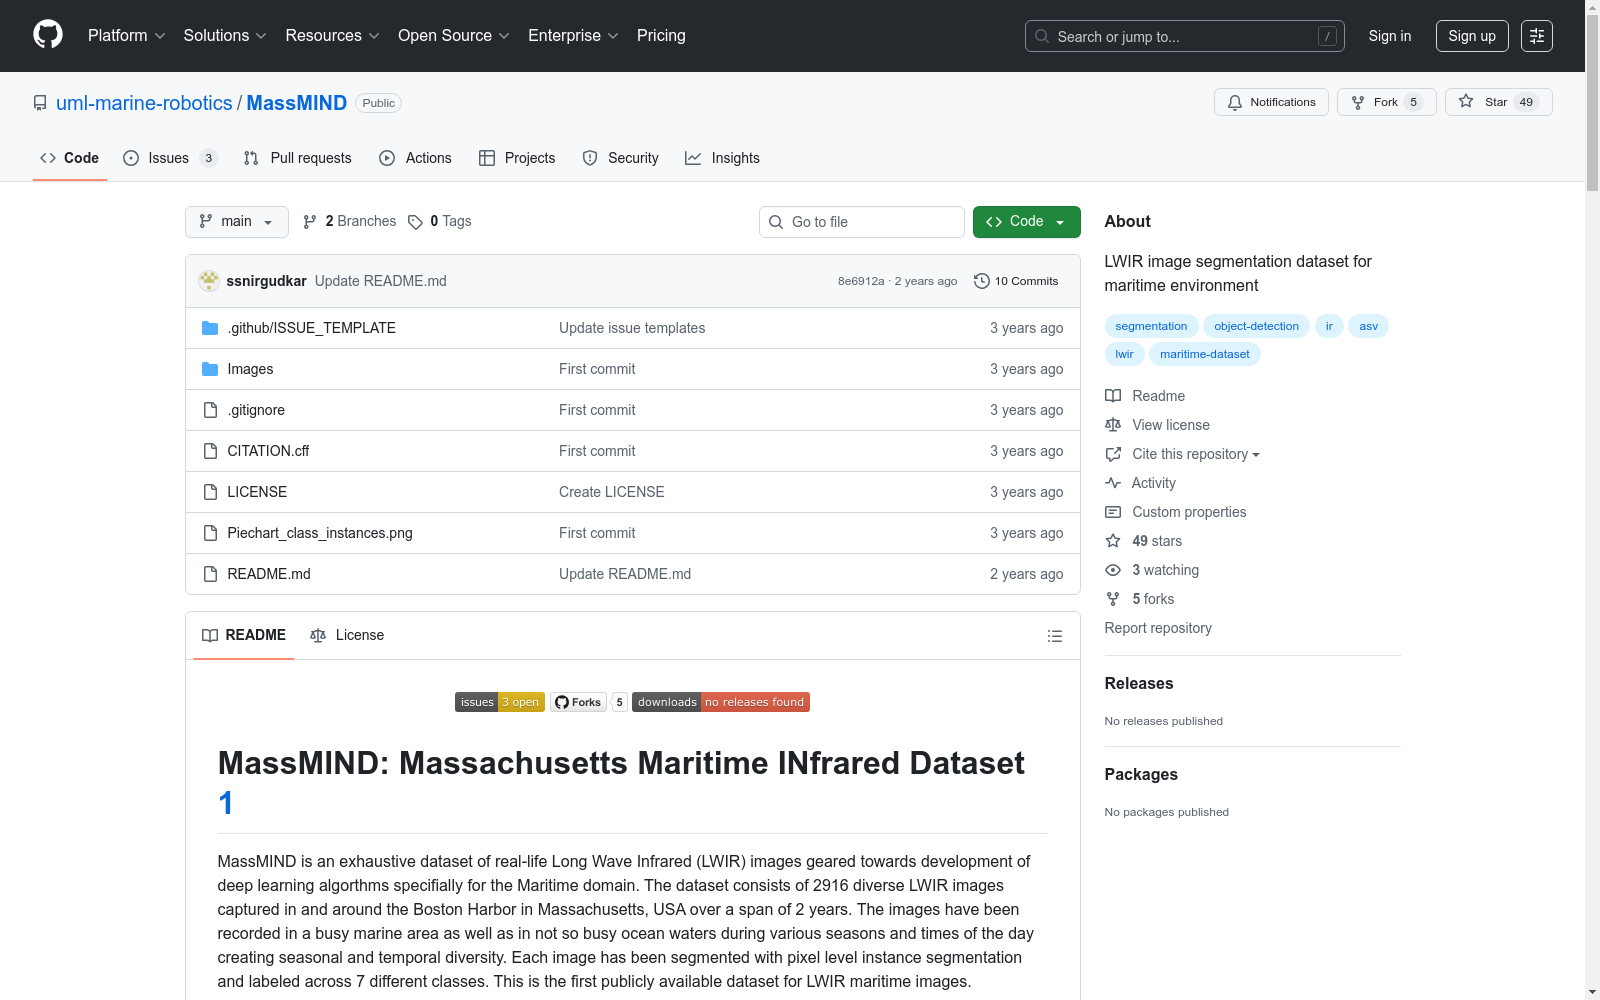Click the repository icon beside uml-marine-robotics
The image size is (1600, 1000).
point(40,103)
